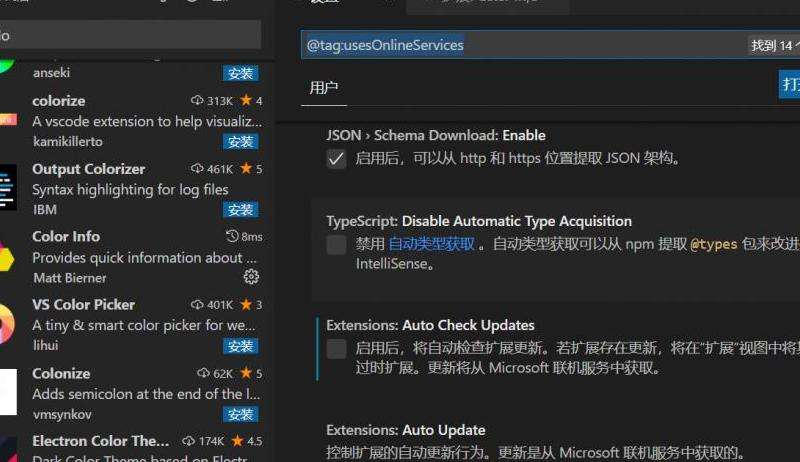Open the VS Color Picker extension title
Screen dimensions: 800x462
pos(84,304)
